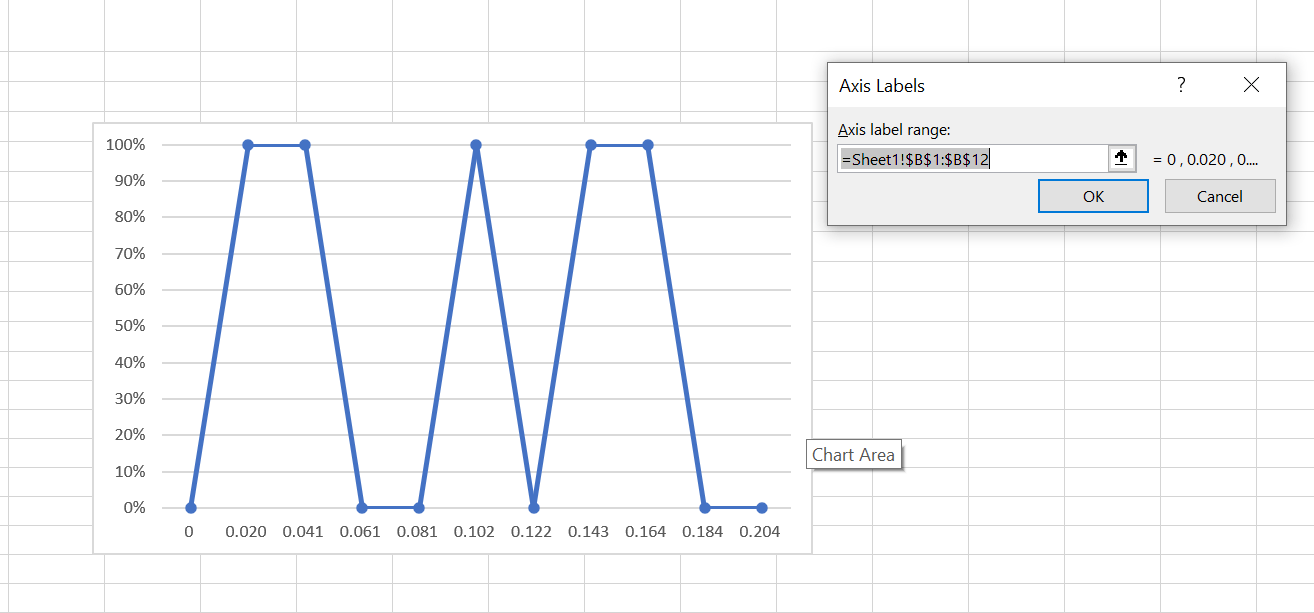Image resolution: width=1314 pixels, height=613 pixels.
Task: Select the data point at 0.122 on baseline
Action: [x=534, y=507]
